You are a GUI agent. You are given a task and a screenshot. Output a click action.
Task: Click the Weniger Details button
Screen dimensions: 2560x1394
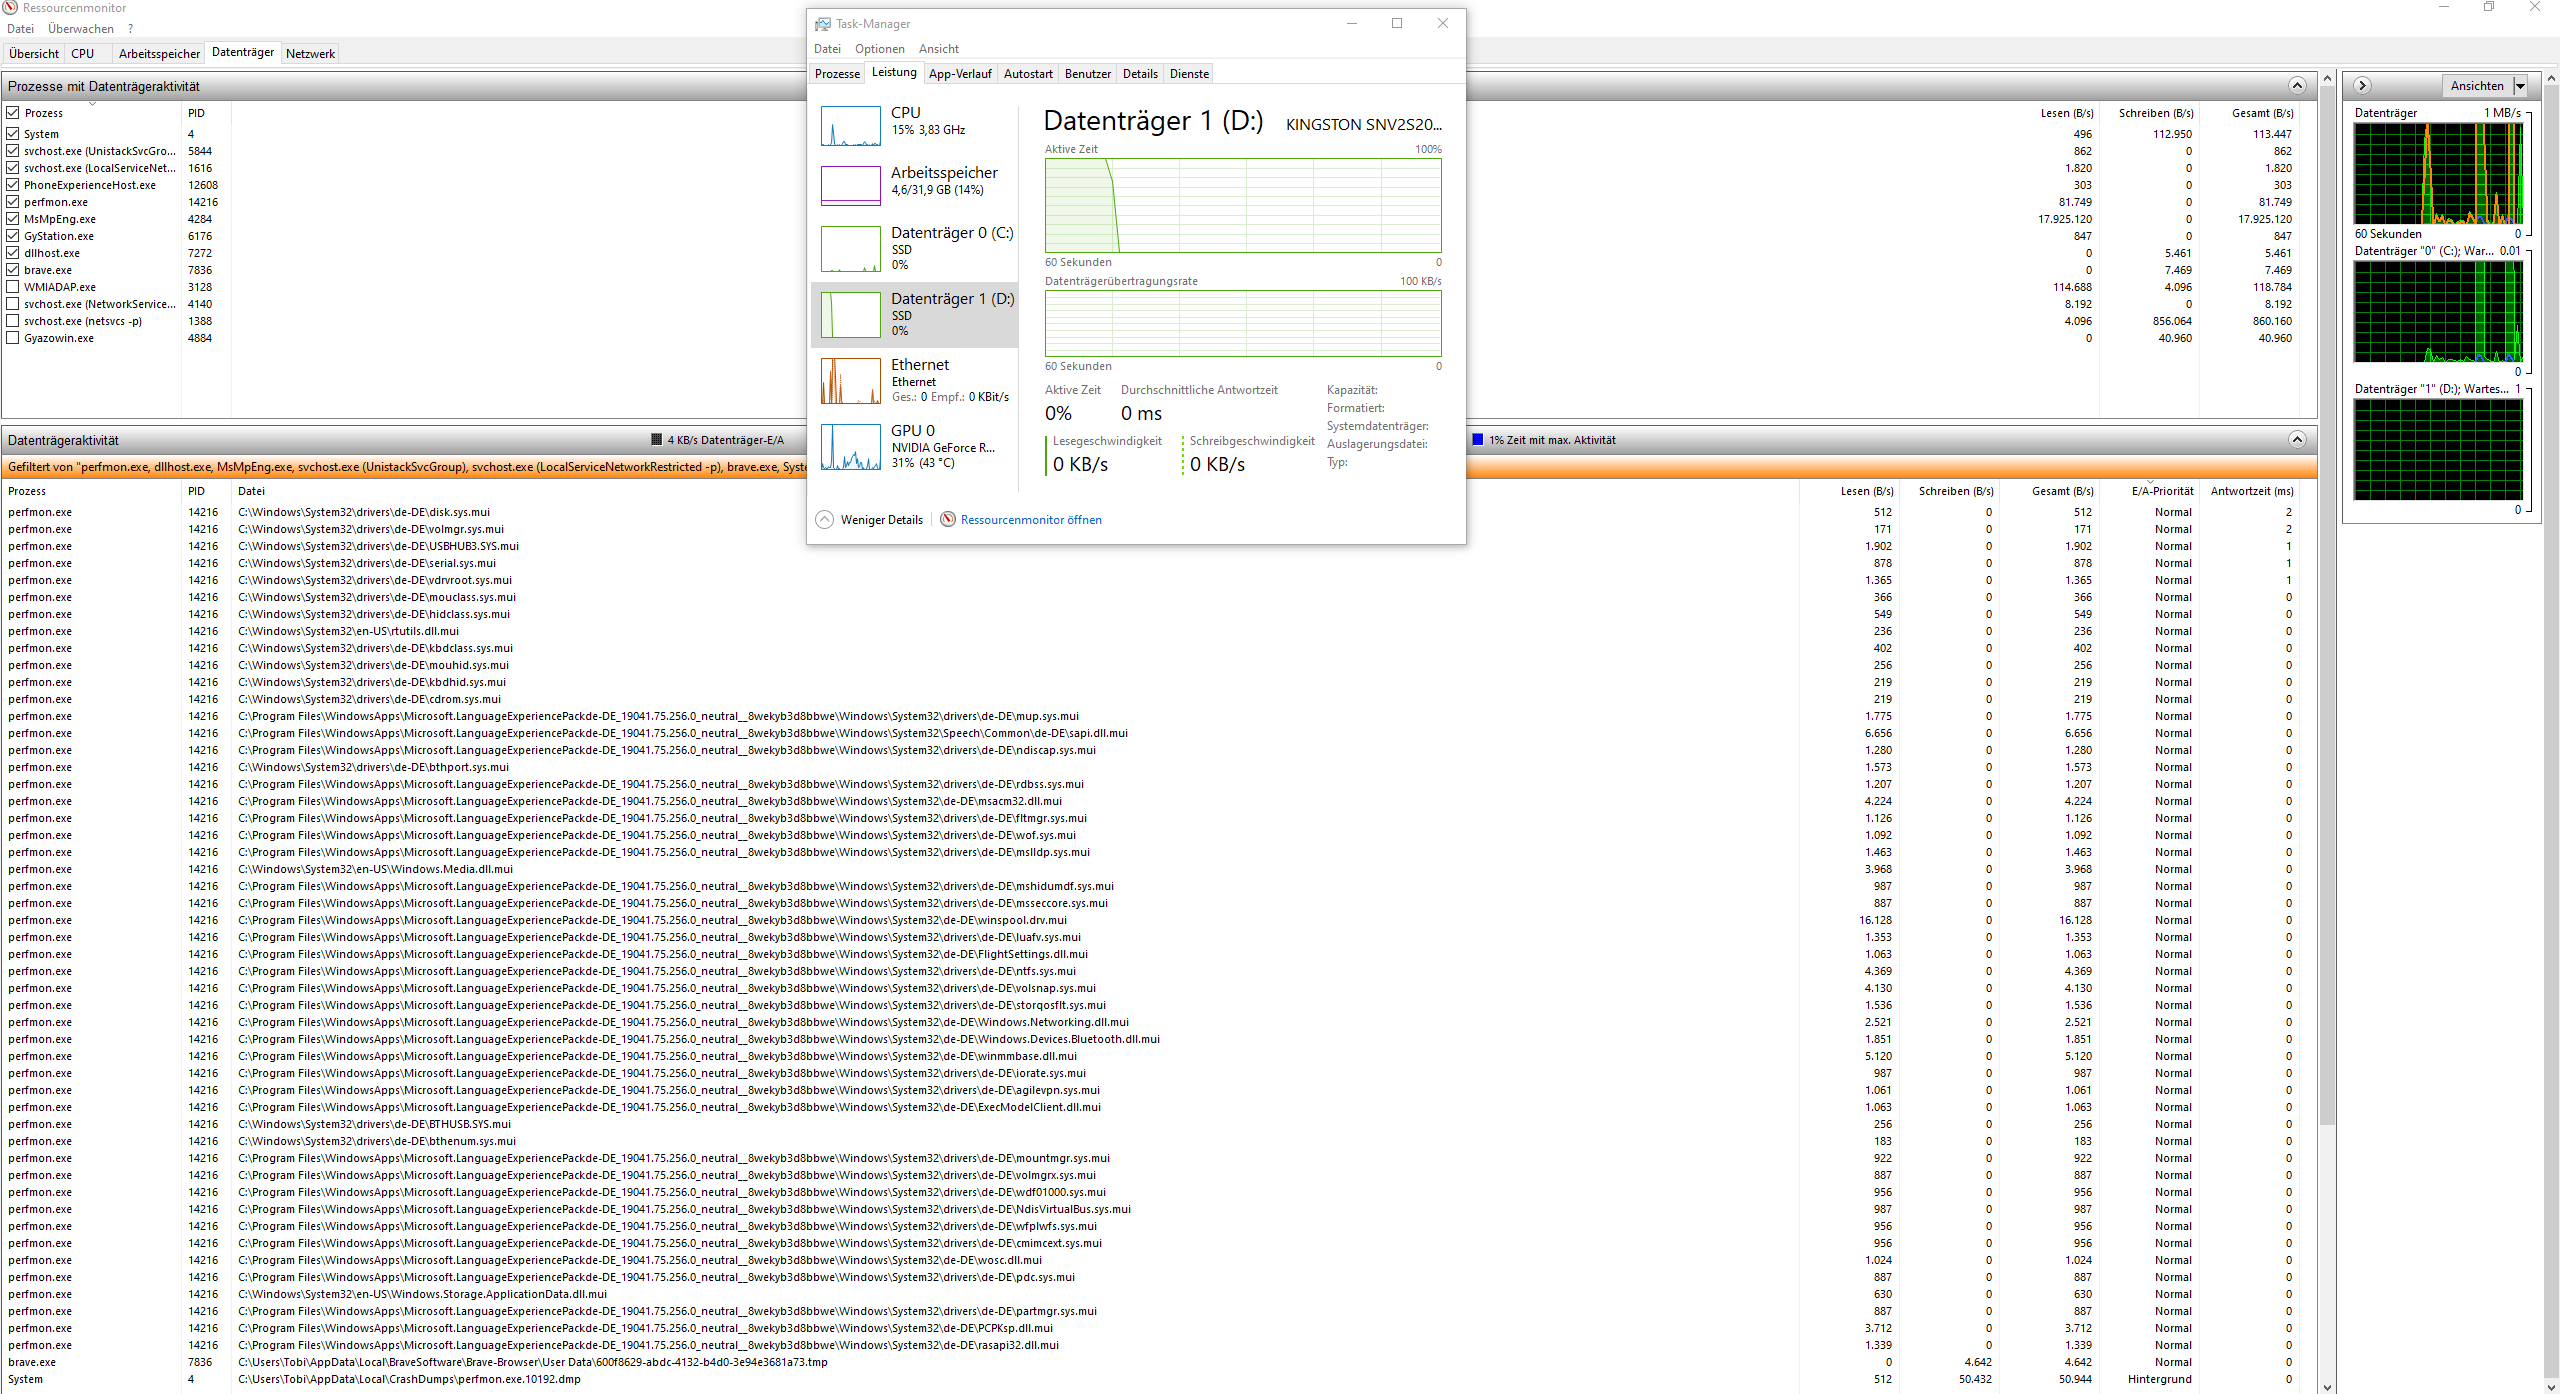click(881, 520)
